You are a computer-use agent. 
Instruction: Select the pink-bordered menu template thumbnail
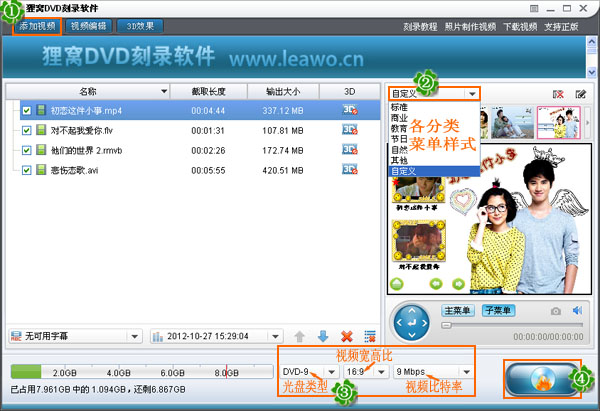click(x=559, y=122)
